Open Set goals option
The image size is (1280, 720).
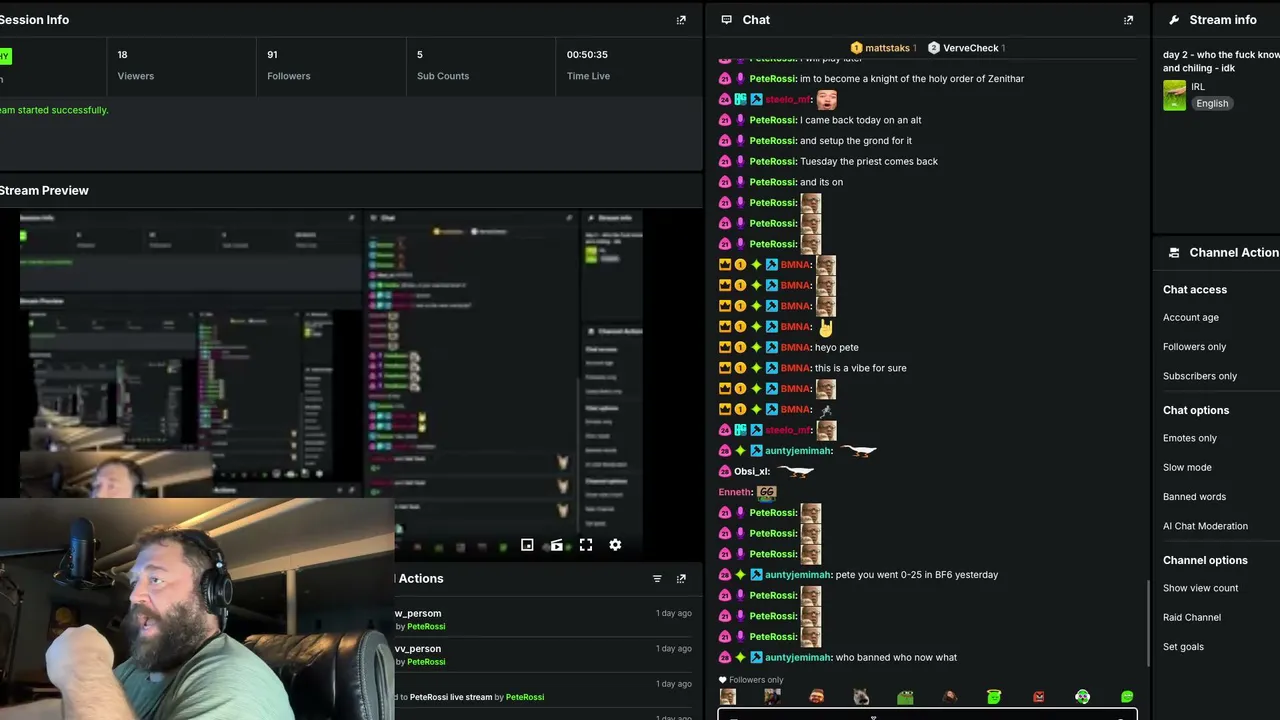(x=1183, y=647)
